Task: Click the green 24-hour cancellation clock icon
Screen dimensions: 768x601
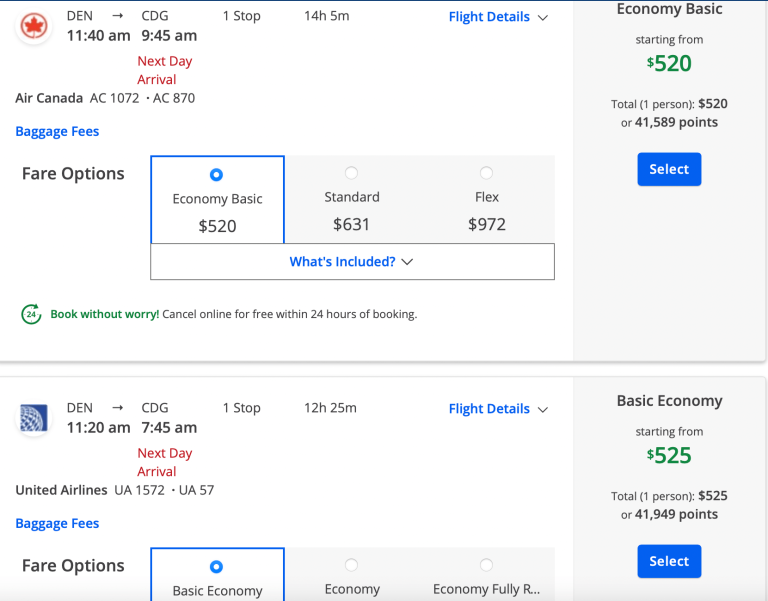Action: [x=32, y=314]
